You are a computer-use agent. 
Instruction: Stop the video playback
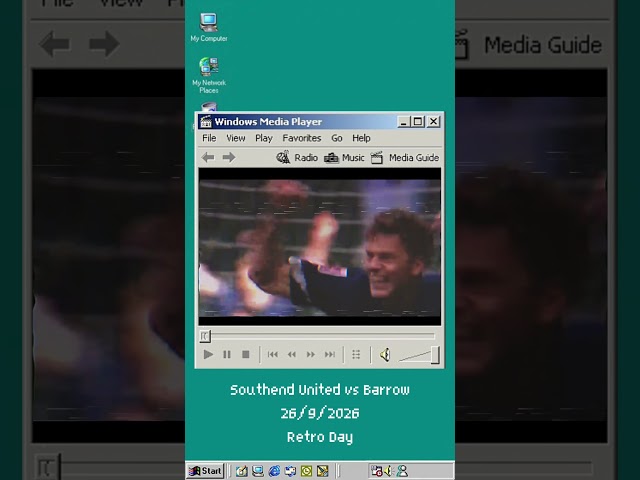click(245, 354)
